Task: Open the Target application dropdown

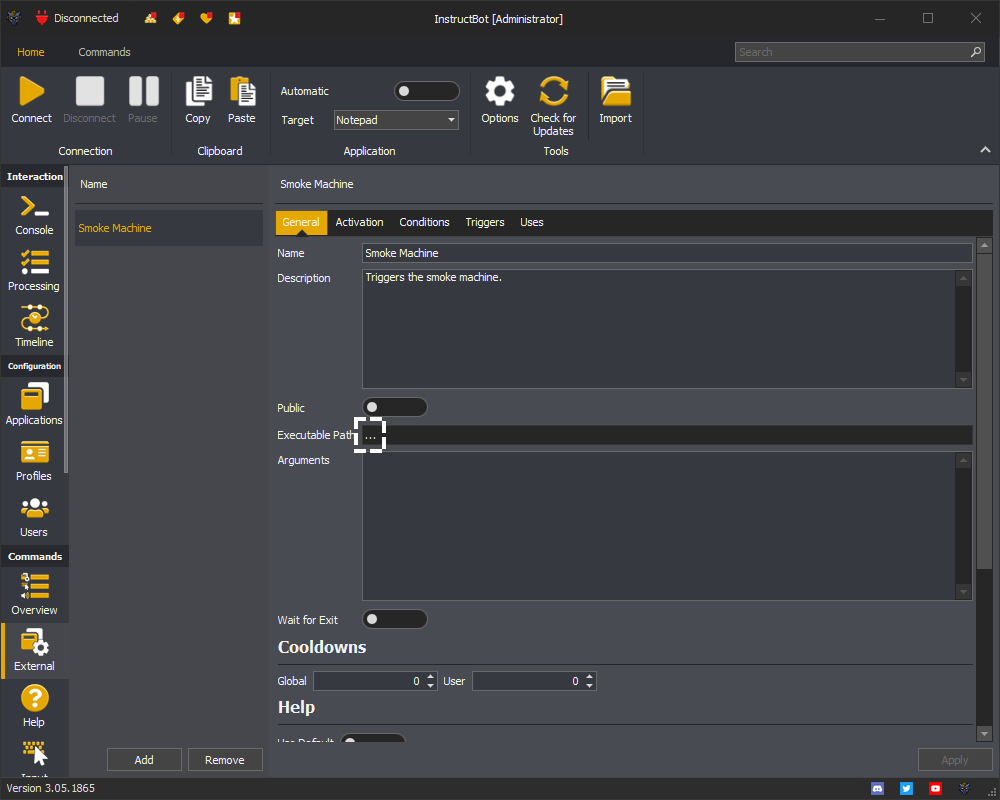Action: coord(396,120)
